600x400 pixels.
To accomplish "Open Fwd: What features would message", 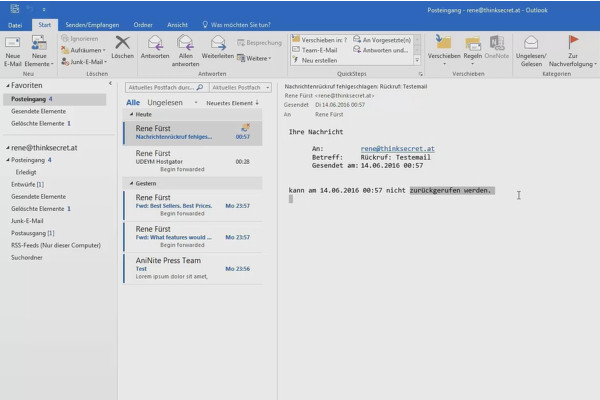I will tap(193, 237).
